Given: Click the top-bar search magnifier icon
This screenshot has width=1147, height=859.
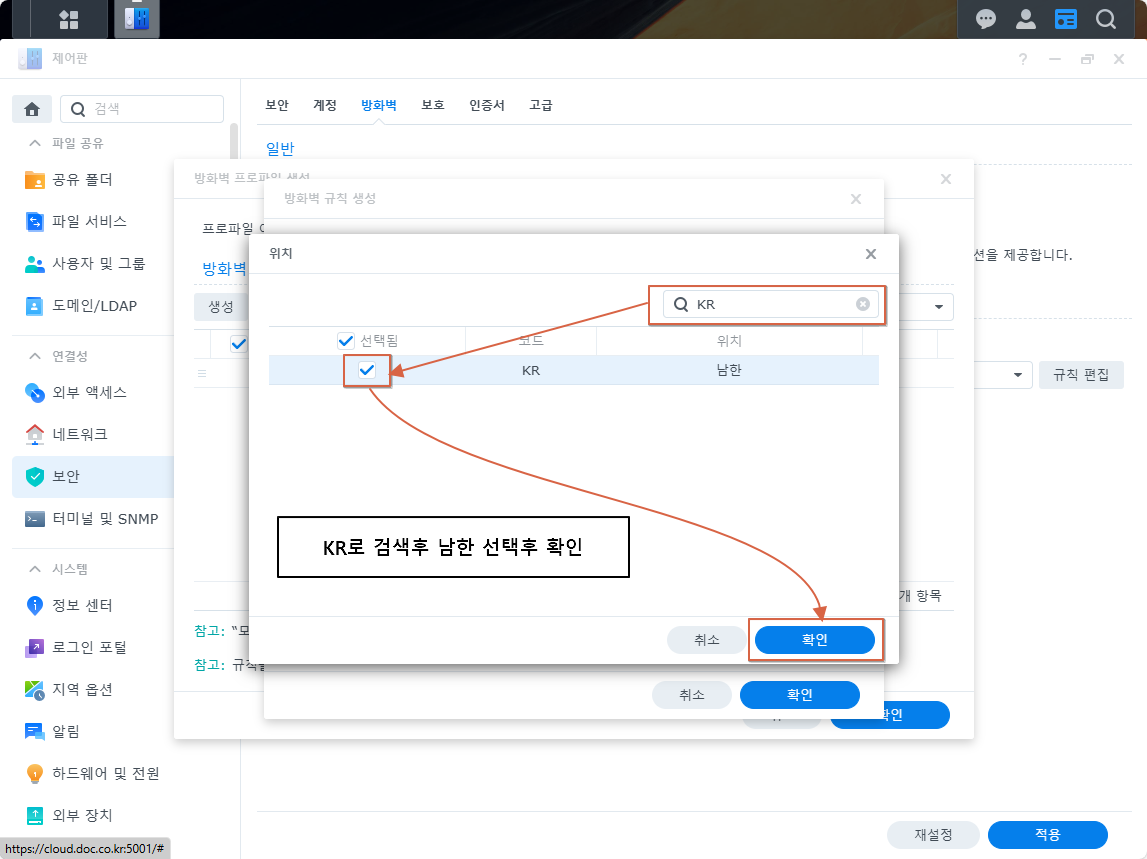Looking at the screenshot, I should pyautogui.click(x=1105, y=19).
